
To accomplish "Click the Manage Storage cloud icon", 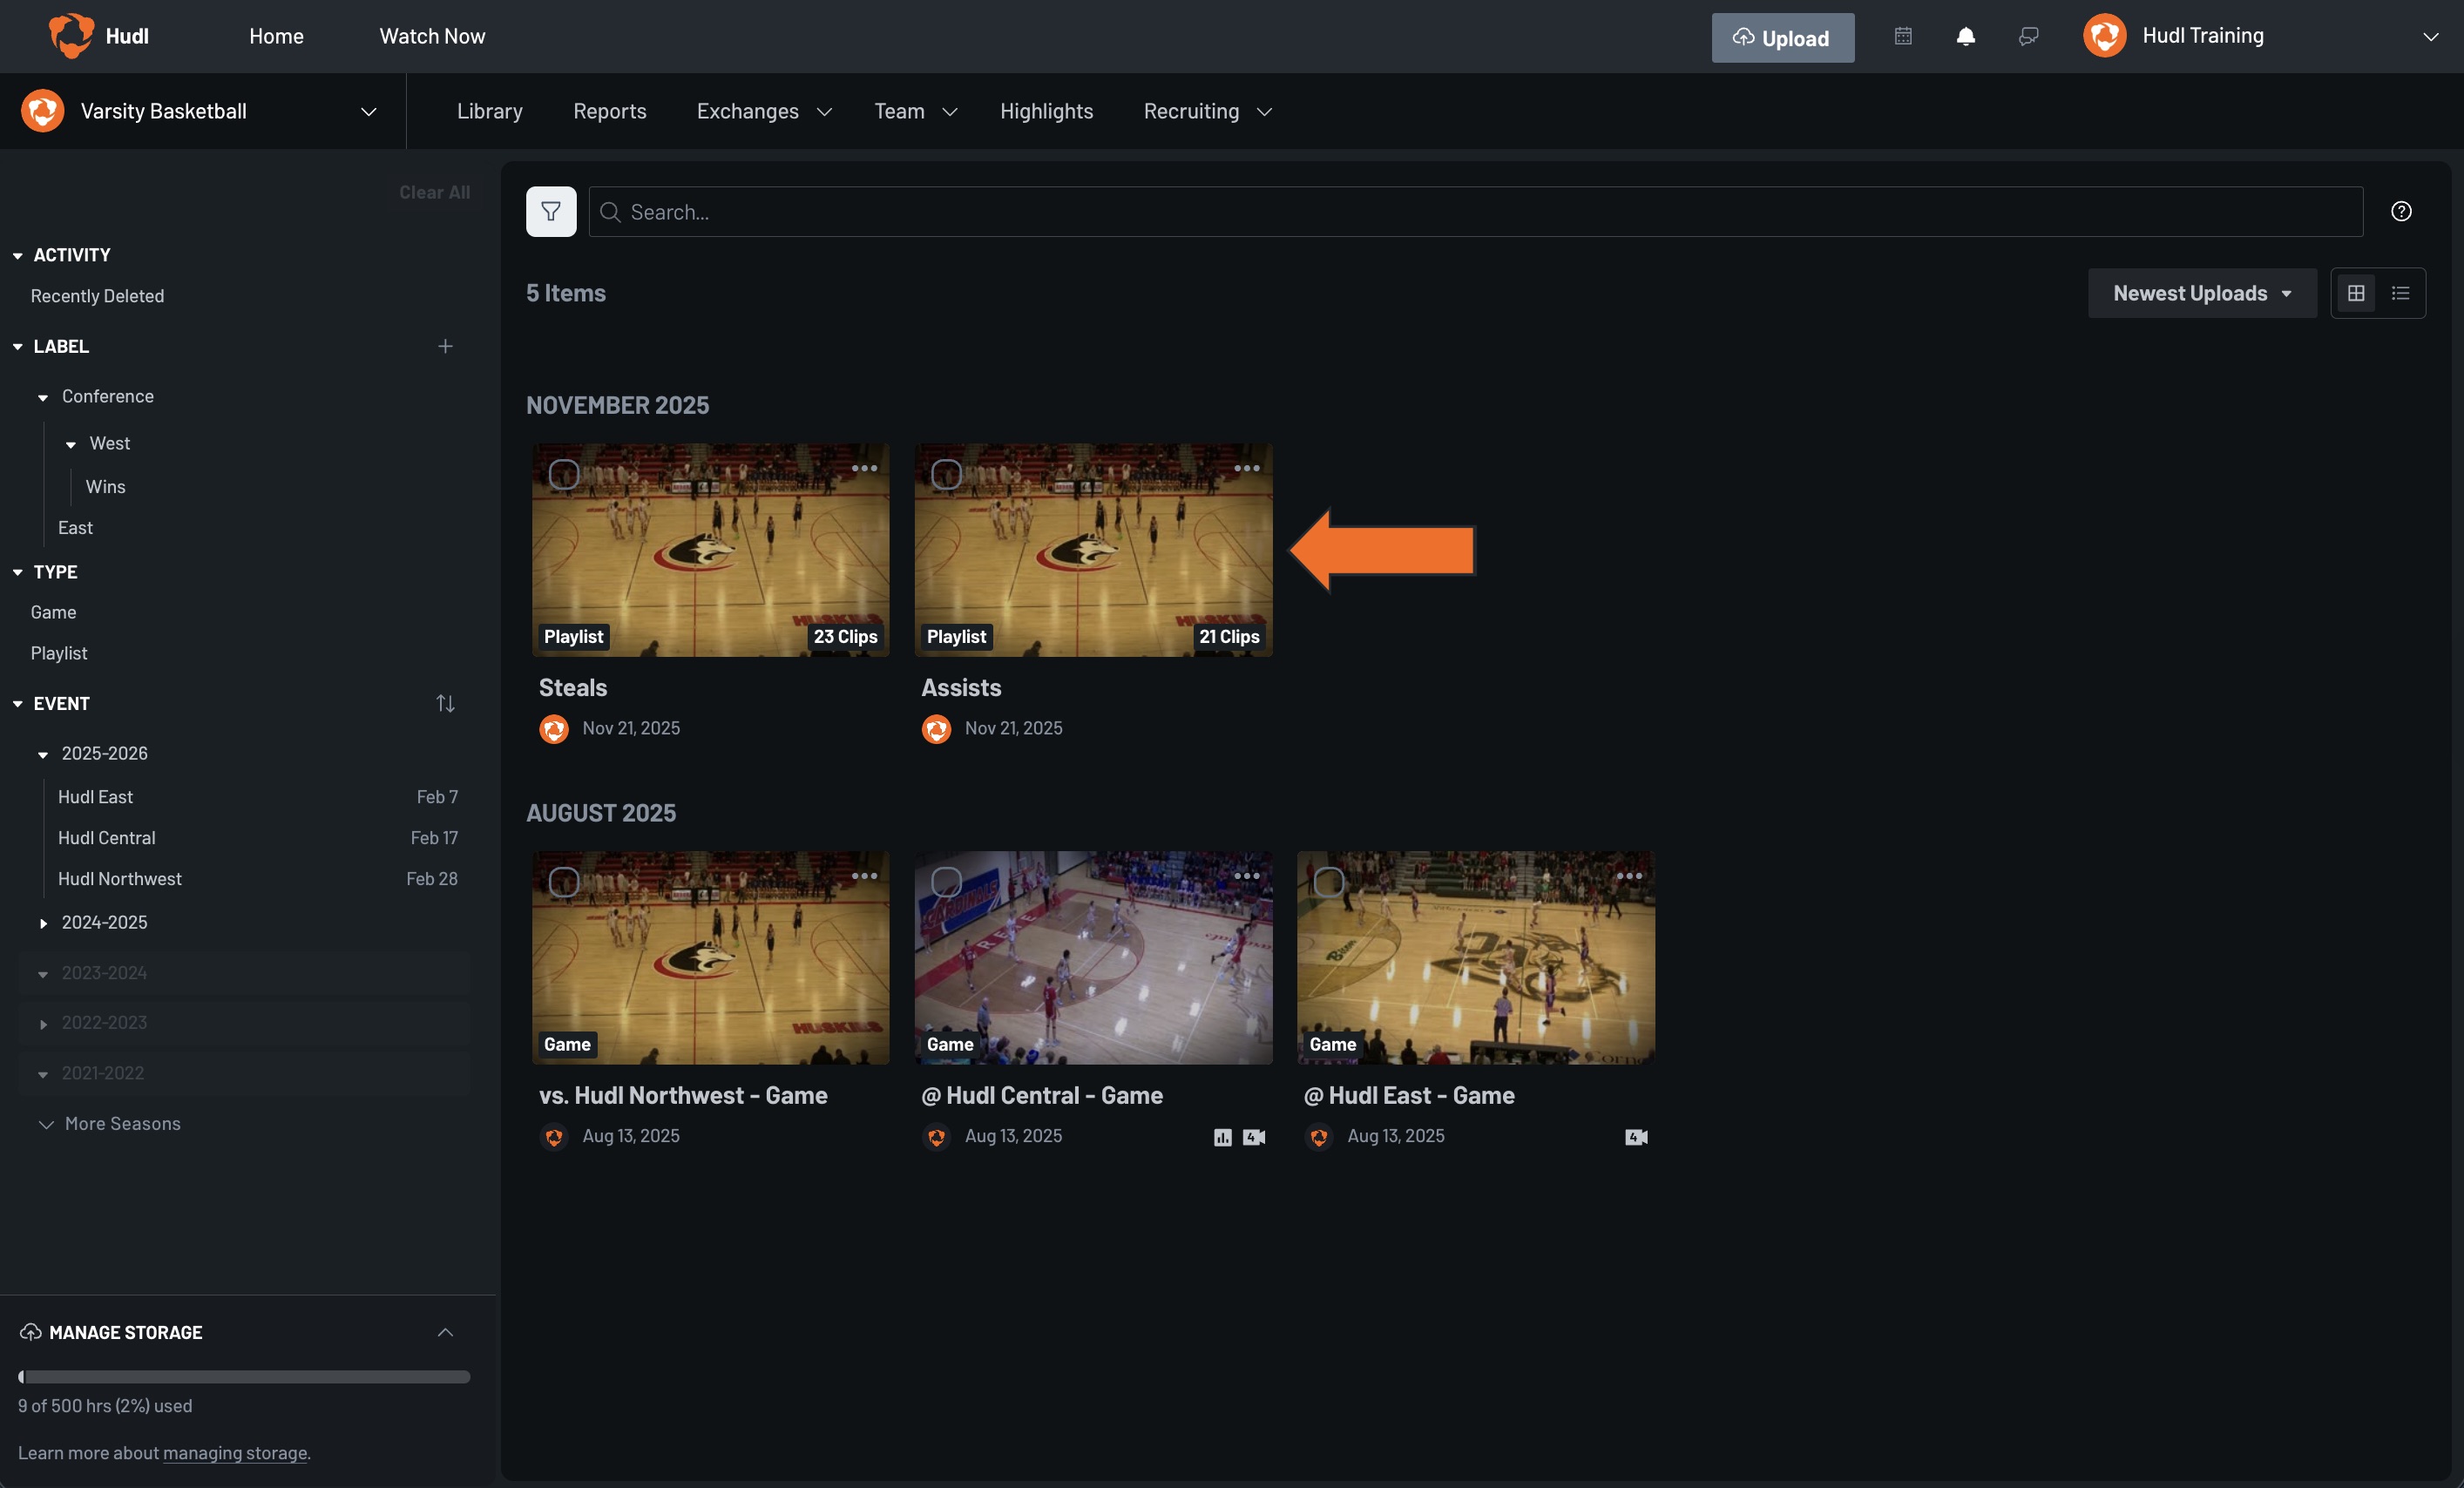I will [x=31, y=1332].
